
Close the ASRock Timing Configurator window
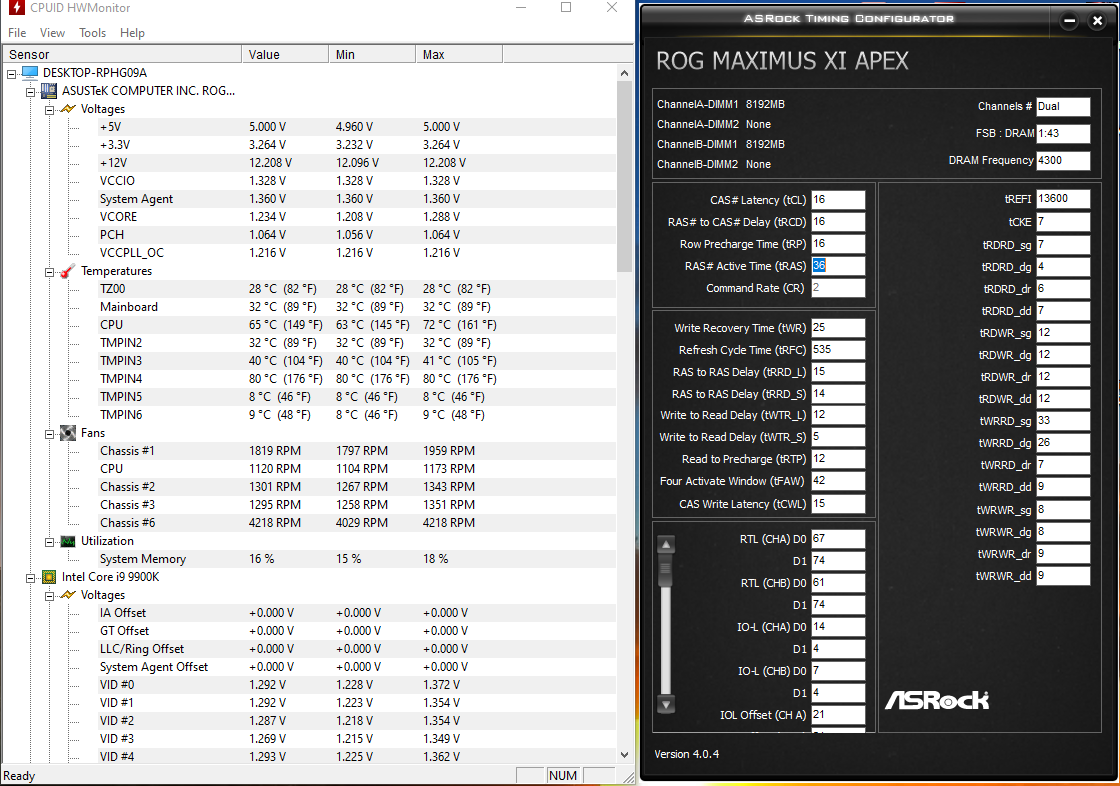click(x=1098, y=21)
